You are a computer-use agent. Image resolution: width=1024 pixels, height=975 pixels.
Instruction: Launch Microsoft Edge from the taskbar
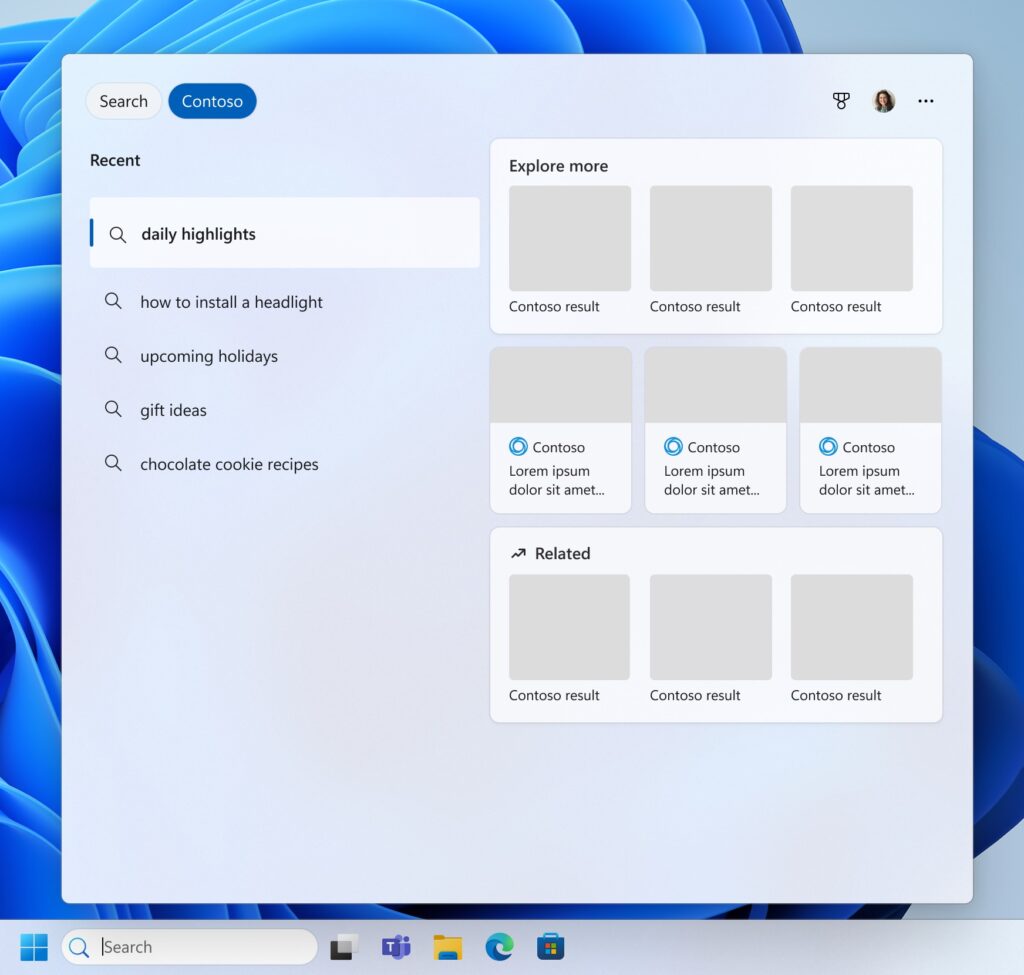499,946
